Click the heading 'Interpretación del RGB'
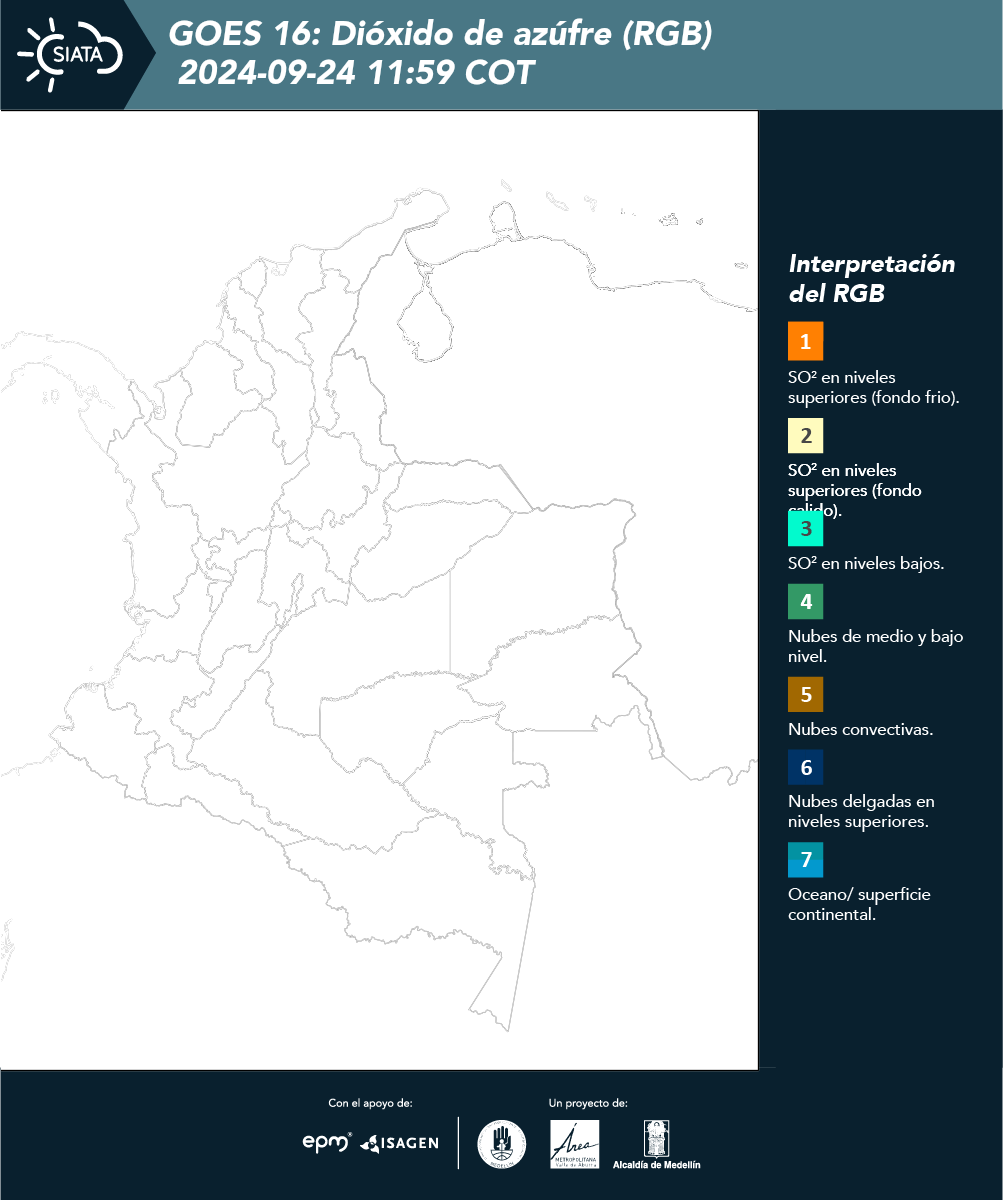The height and width of the screenshot is (1200, 1003). 872,279
